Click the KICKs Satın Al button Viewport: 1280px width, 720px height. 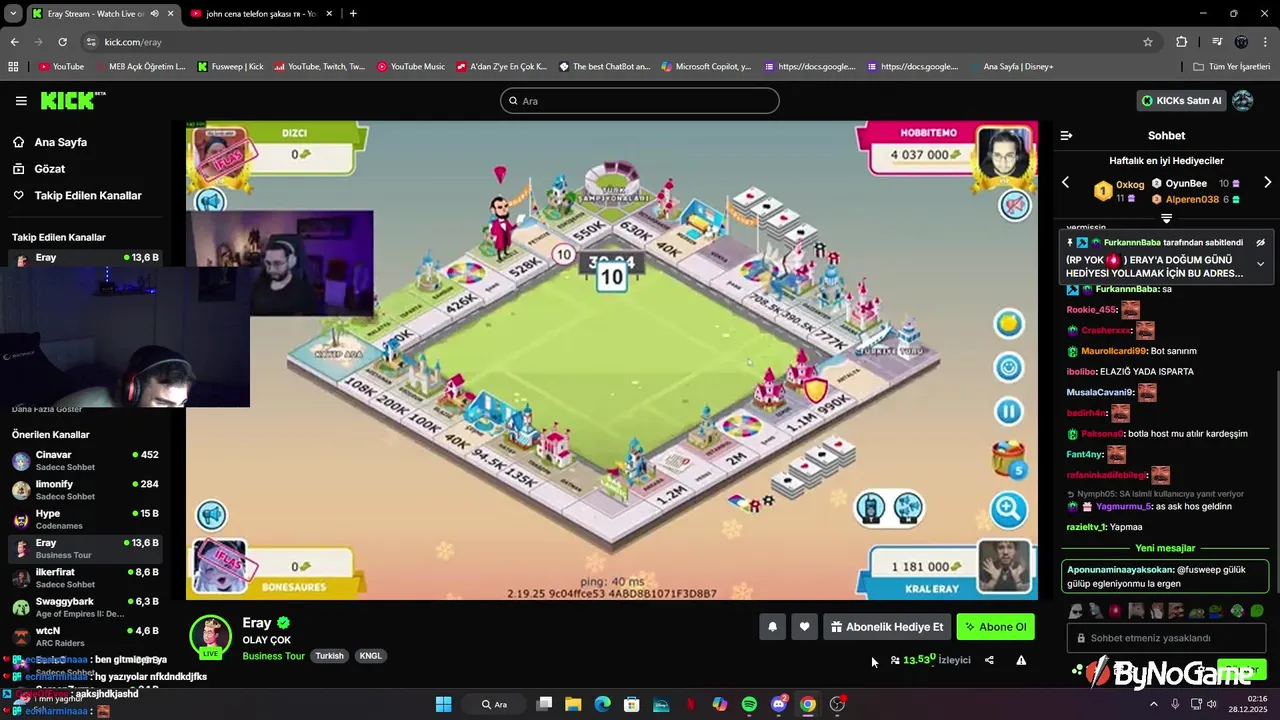pos(1181,101)
